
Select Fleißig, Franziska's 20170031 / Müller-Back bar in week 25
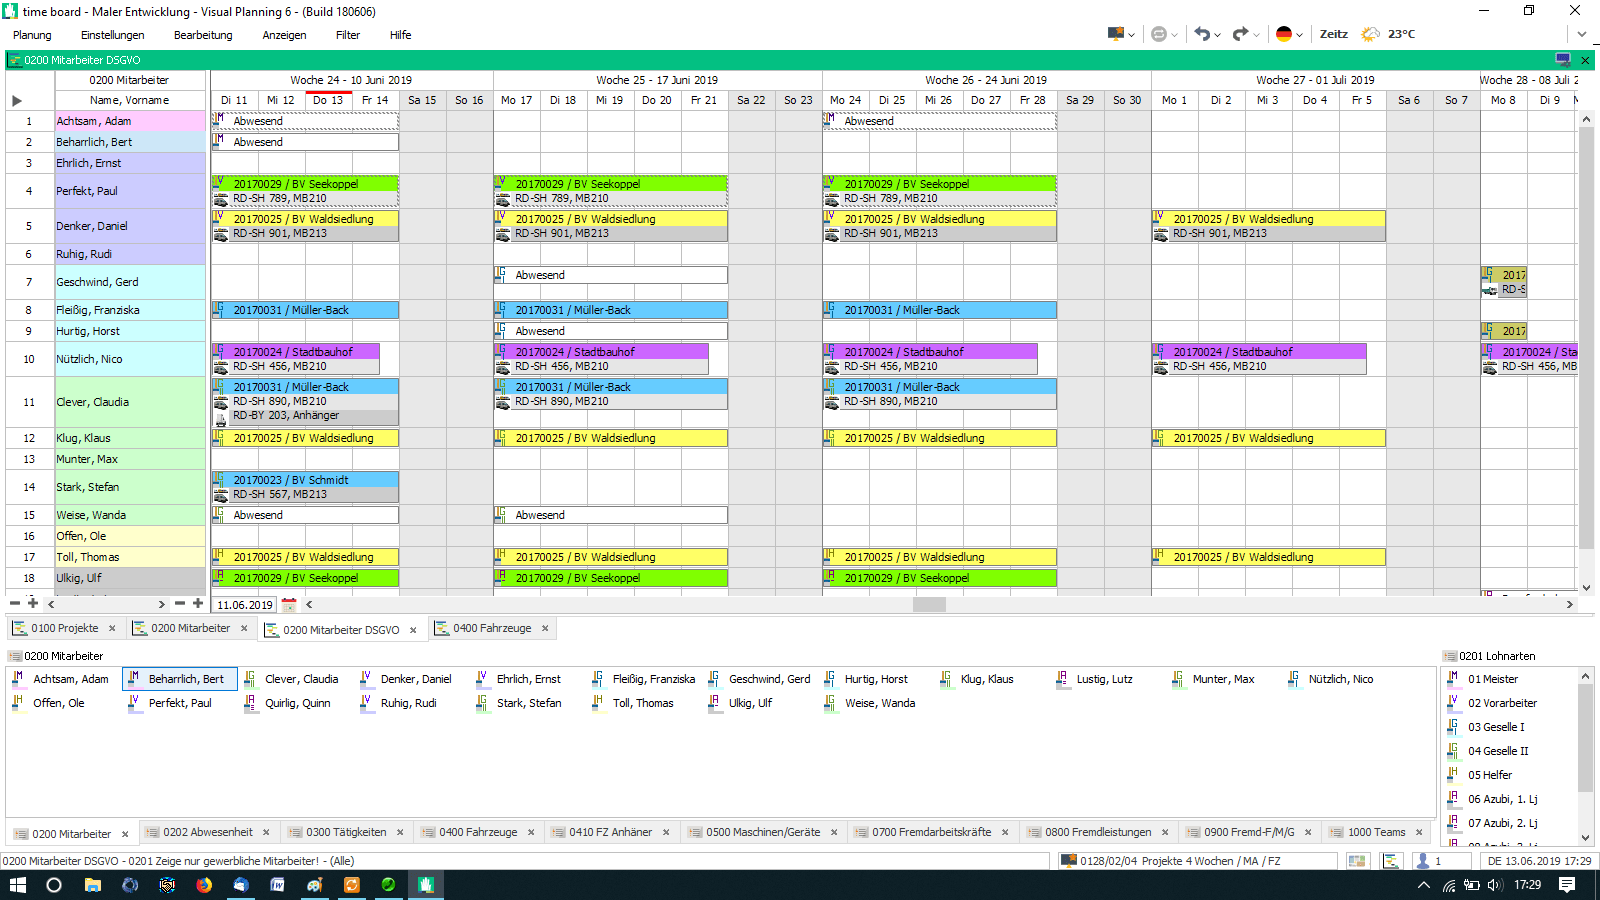[x=610, y=310]
